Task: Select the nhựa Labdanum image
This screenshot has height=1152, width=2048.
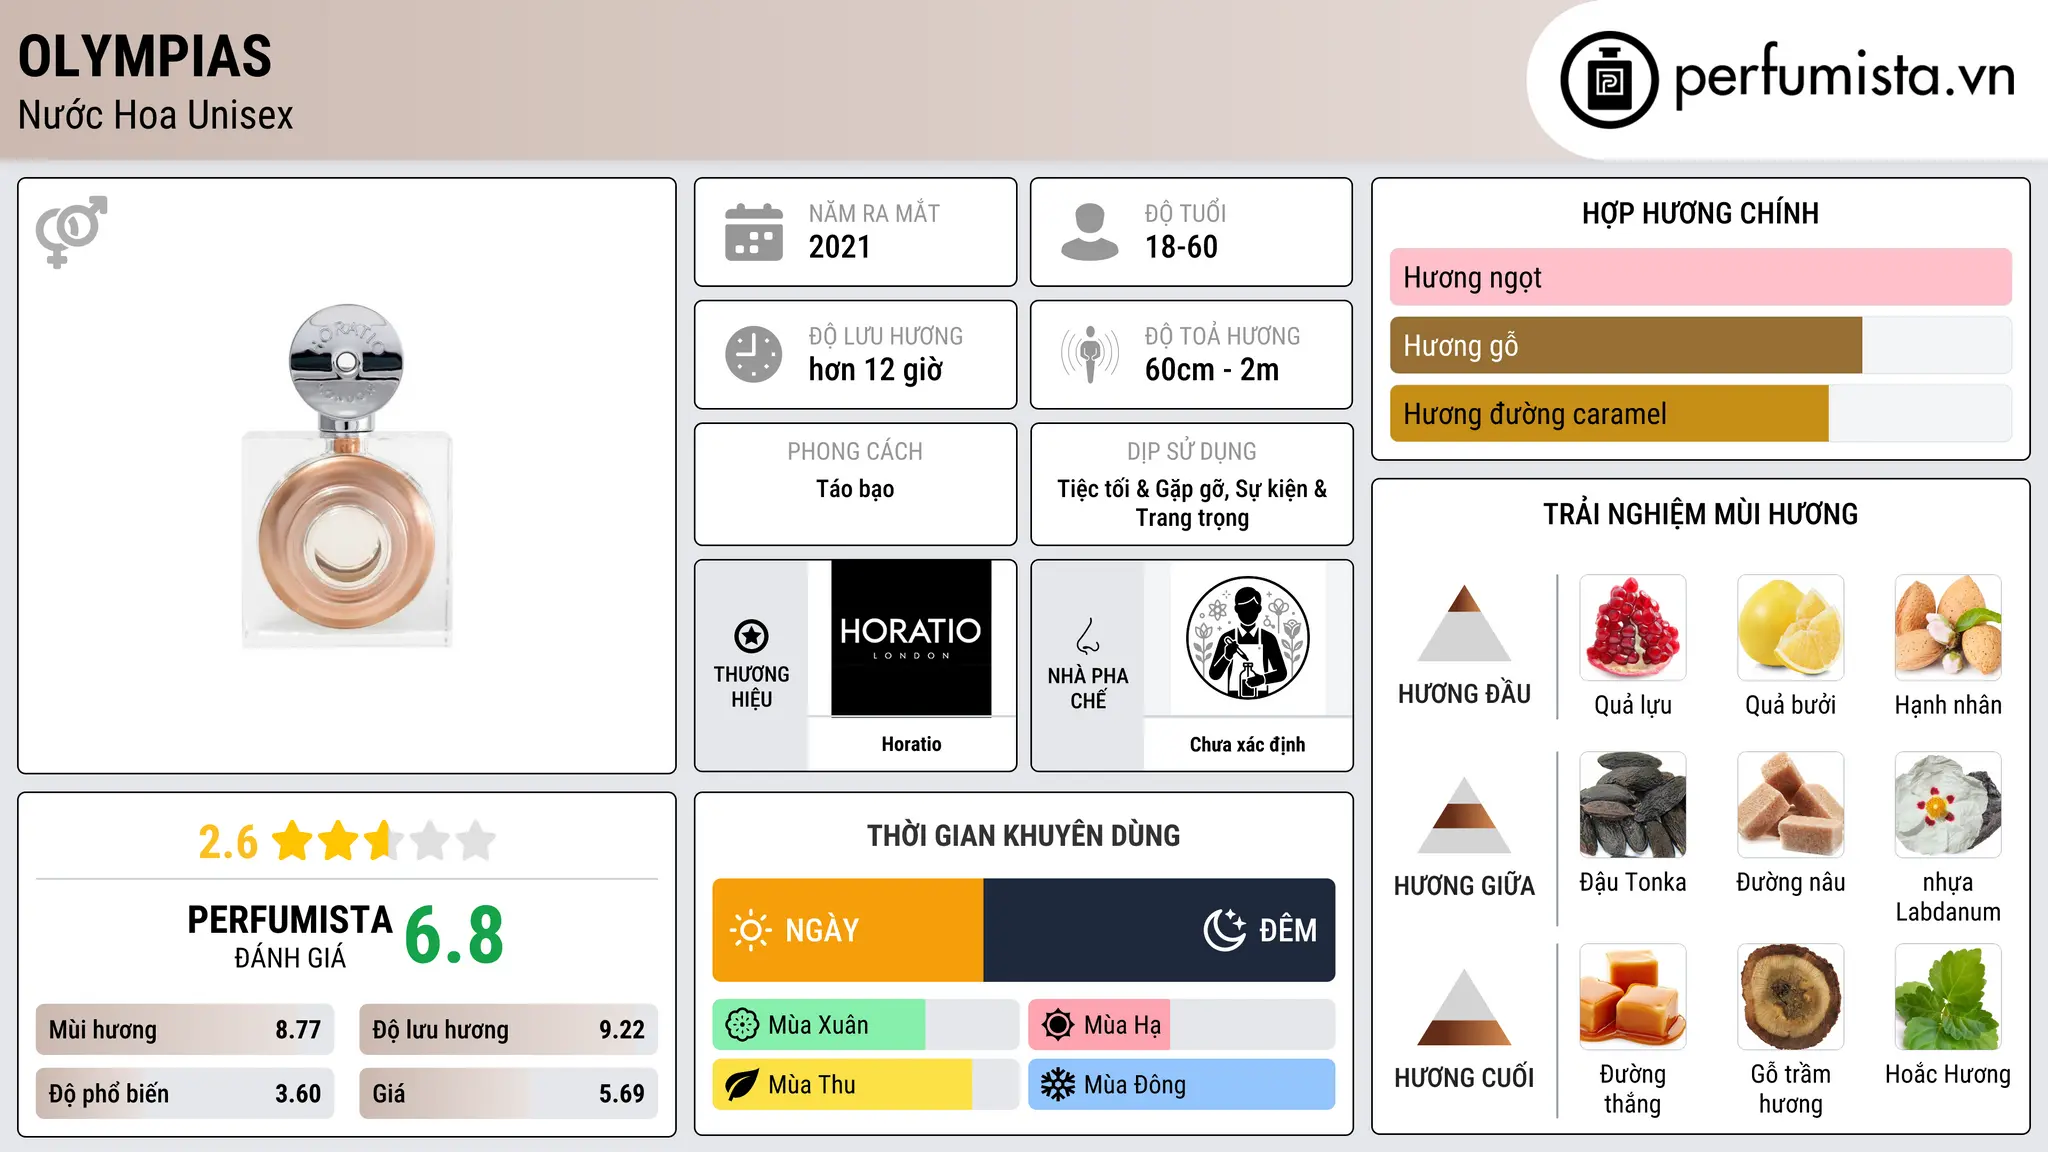Action: coord(1948,805)
